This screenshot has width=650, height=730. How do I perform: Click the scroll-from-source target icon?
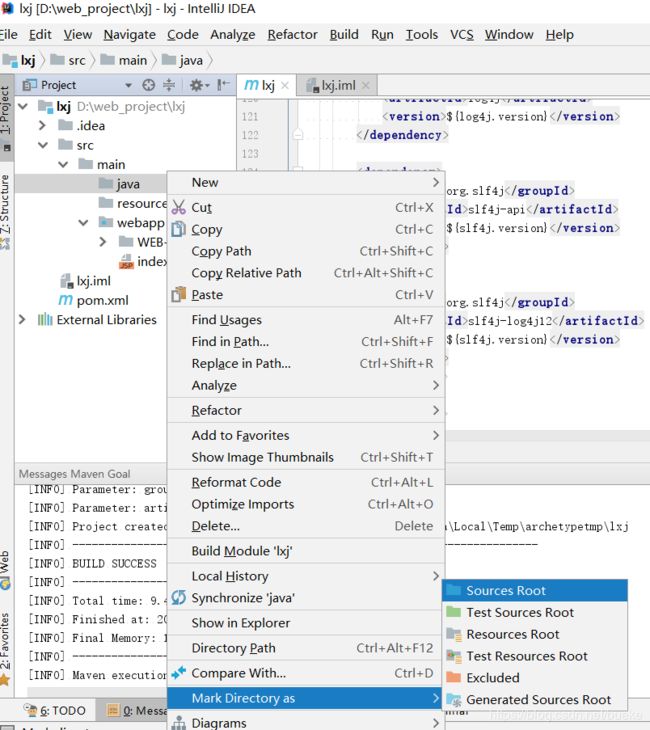pyautogui.click(x=149, y=85)
